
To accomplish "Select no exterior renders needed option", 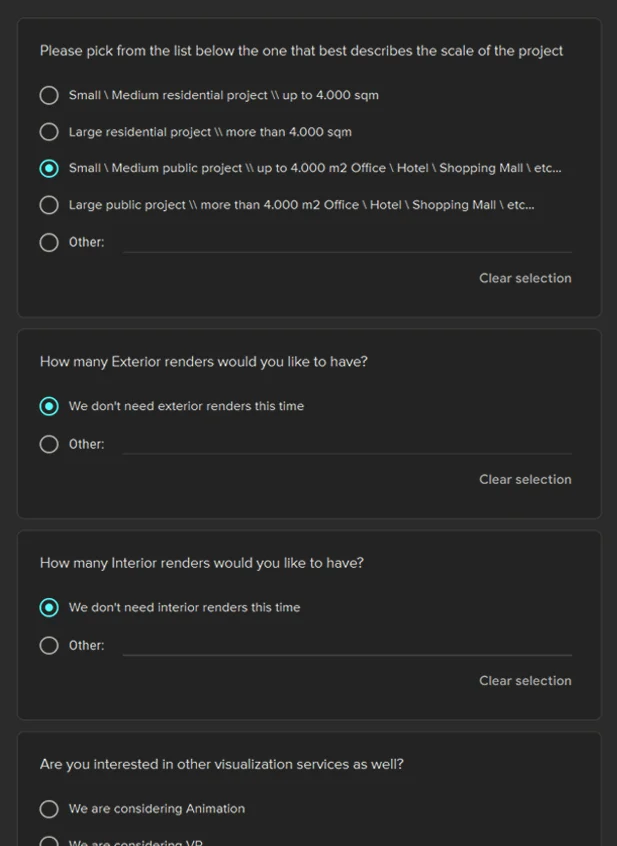I will coord(49,406).
